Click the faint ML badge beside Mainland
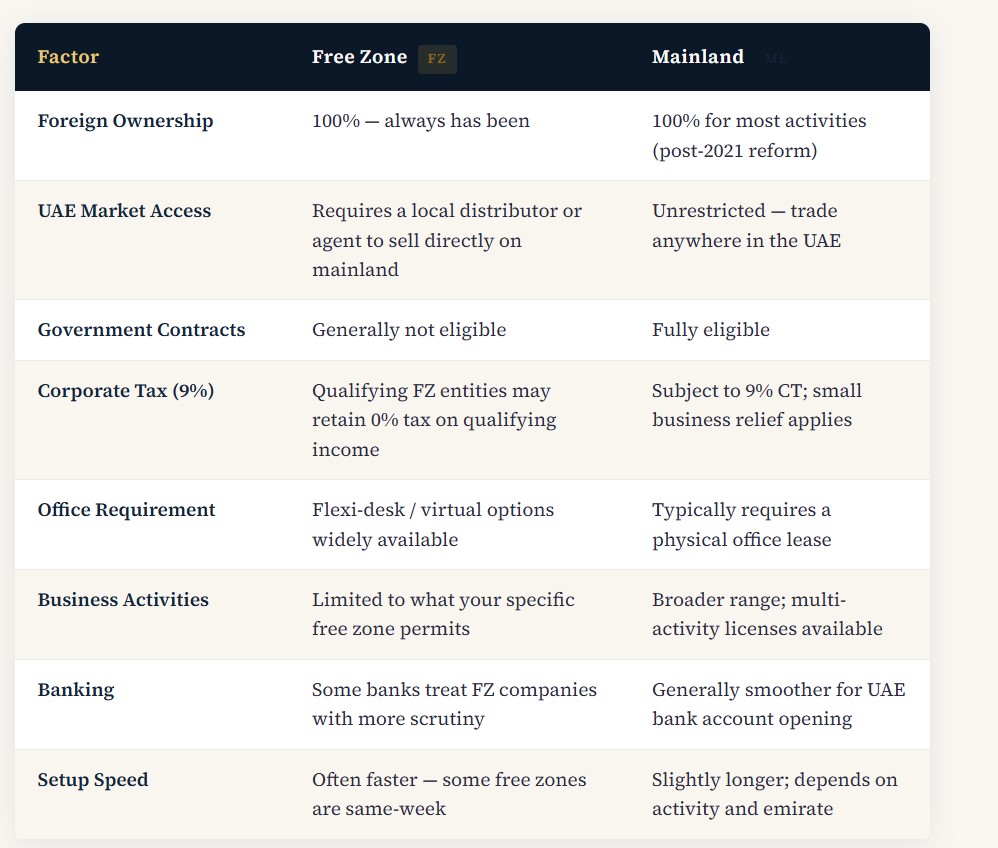 point(776,59)
